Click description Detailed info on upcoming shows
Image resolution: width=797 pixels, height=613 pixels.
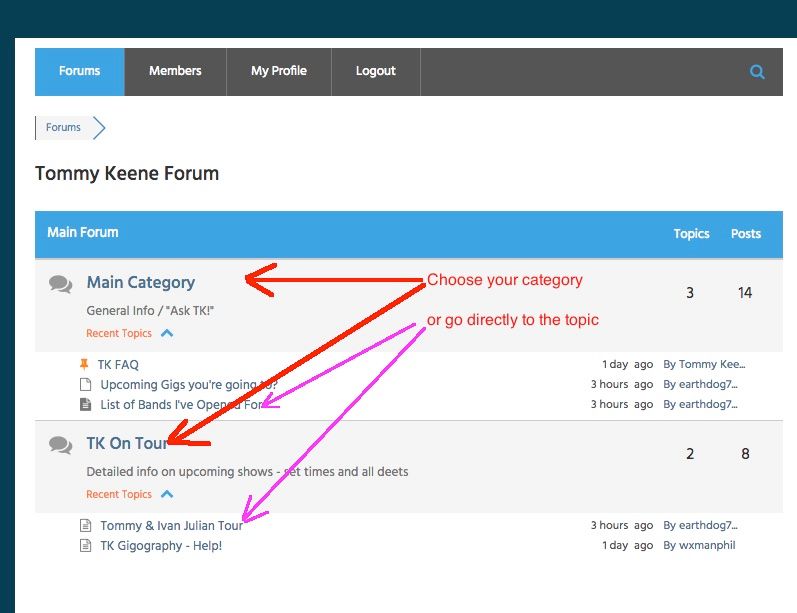[247, 472]
